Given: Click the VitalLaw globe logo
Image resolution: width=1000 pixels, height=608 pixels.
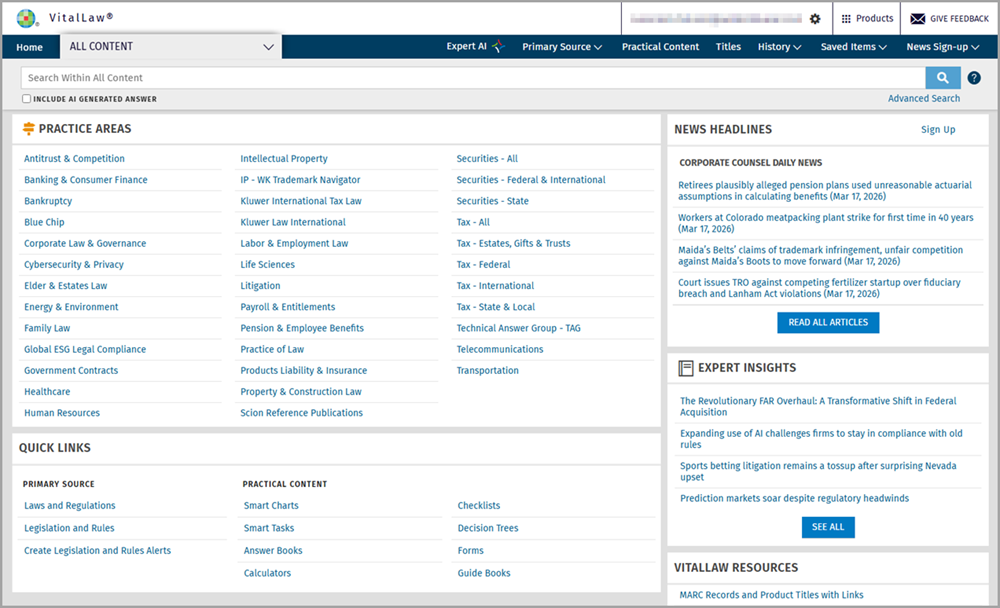Looking at the screenshot, I should tap(27, 19).
